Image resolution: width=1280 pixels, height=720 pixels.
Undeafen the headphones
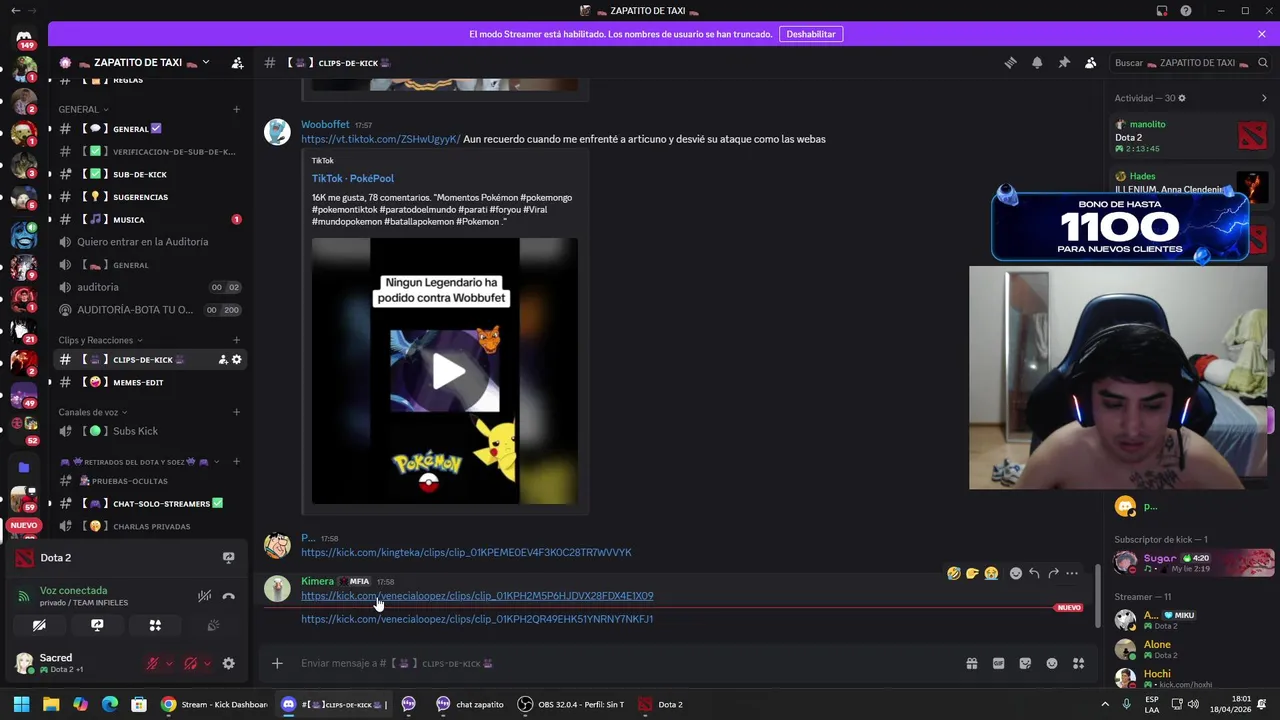(x=191, y=663)
